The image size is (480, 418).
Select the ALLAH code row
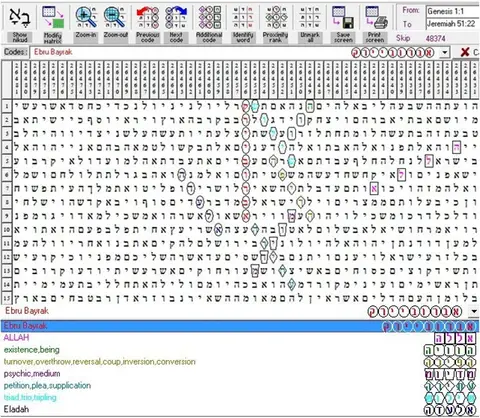(x=240, y=338)
